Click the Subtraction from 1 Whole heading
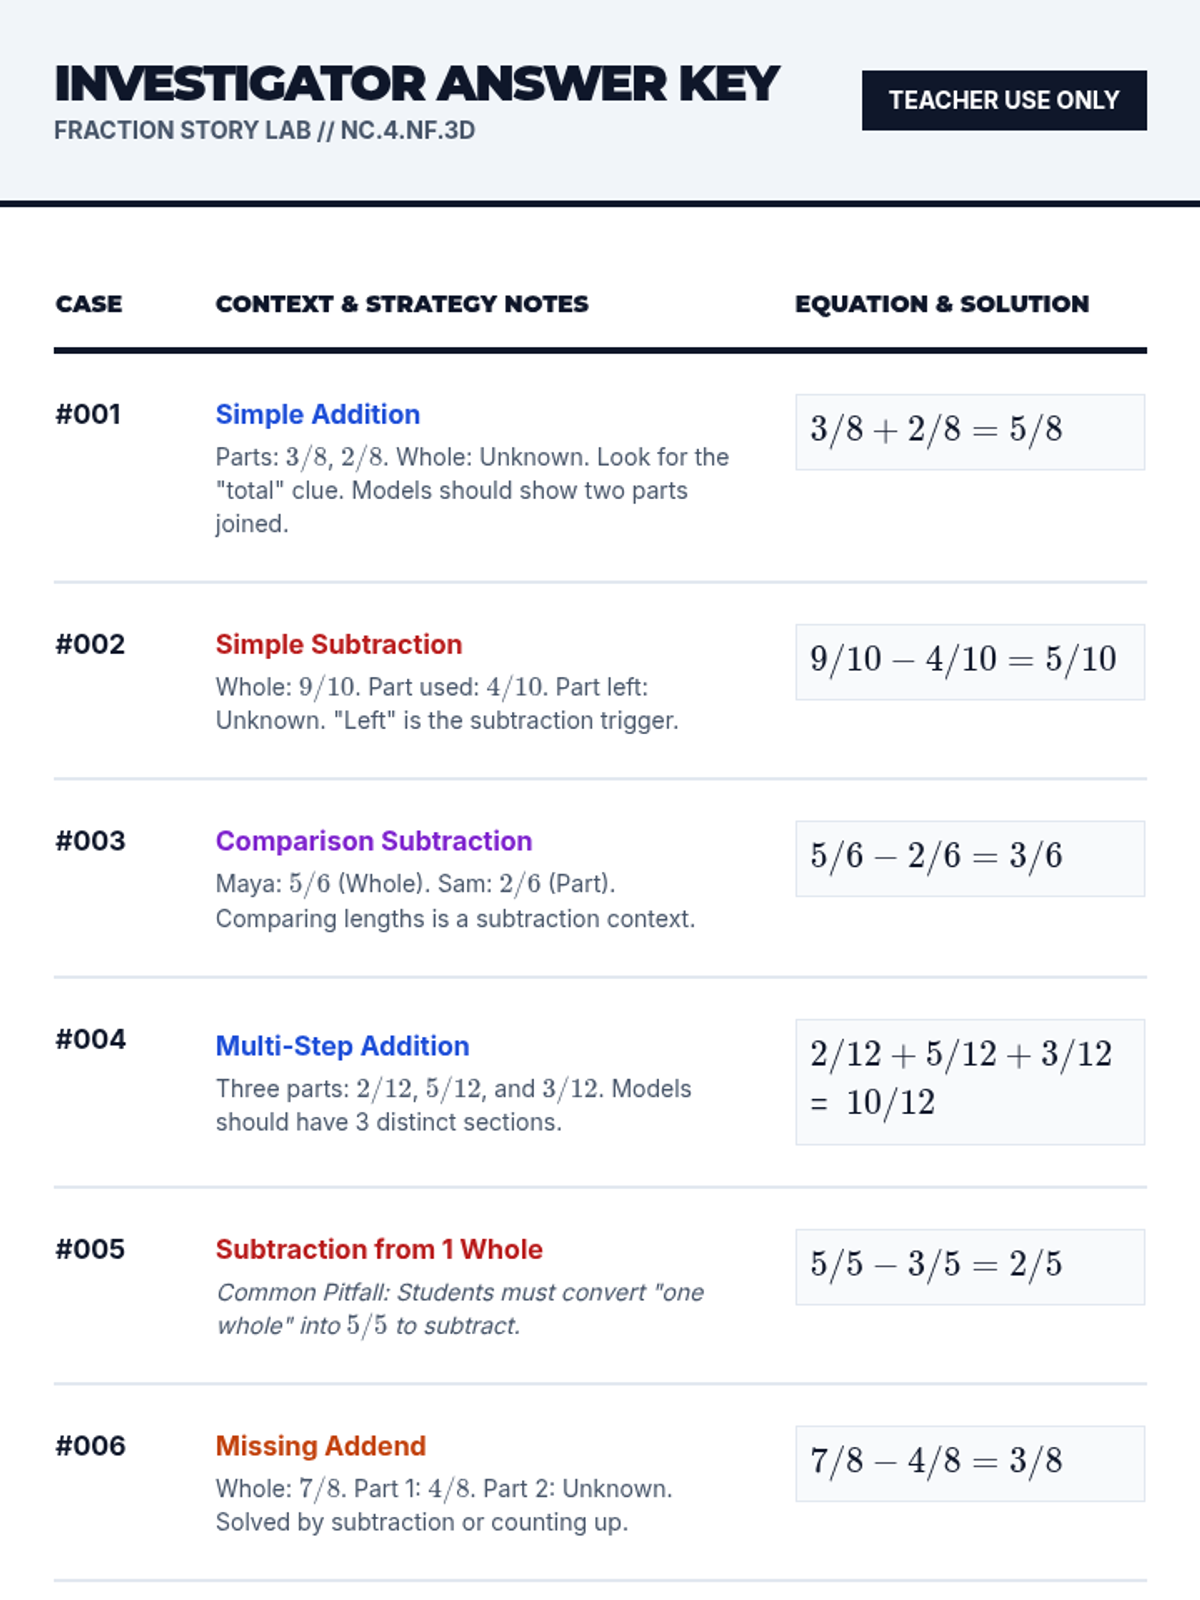The height and width of the screenshot is (1600, 1200). click(x=379, y=1249)
